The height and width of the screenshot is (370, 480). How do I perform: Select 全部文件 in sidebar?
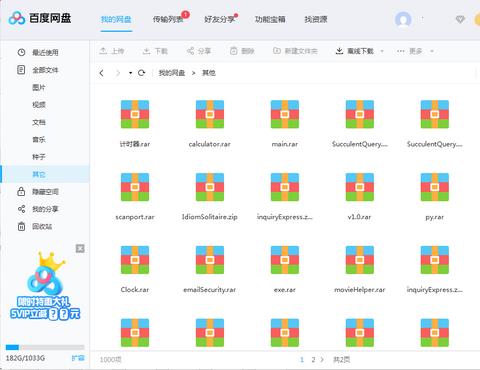(x=45, y=70)
